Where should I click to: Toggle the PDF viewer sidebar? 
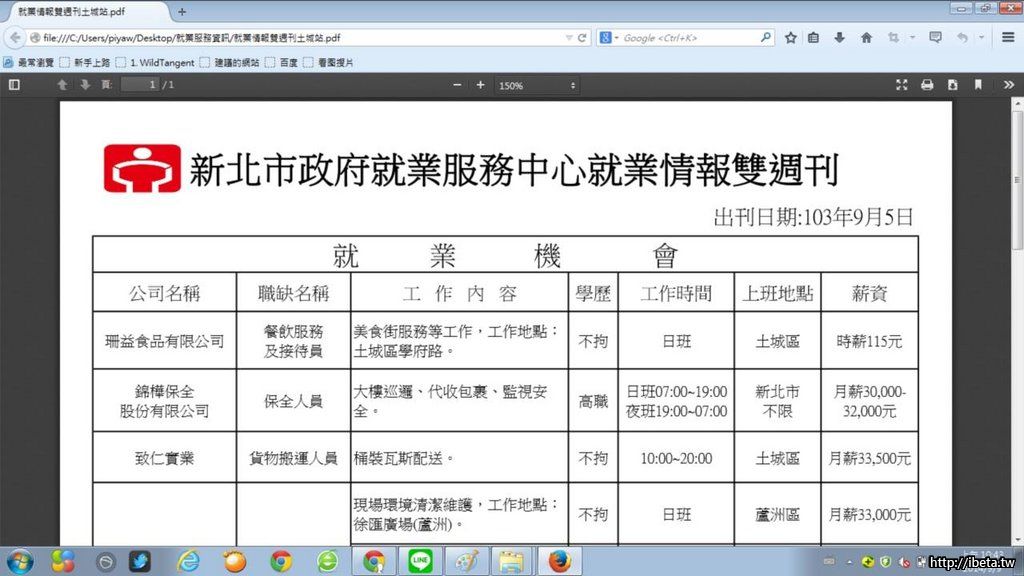tap(14, 85)
